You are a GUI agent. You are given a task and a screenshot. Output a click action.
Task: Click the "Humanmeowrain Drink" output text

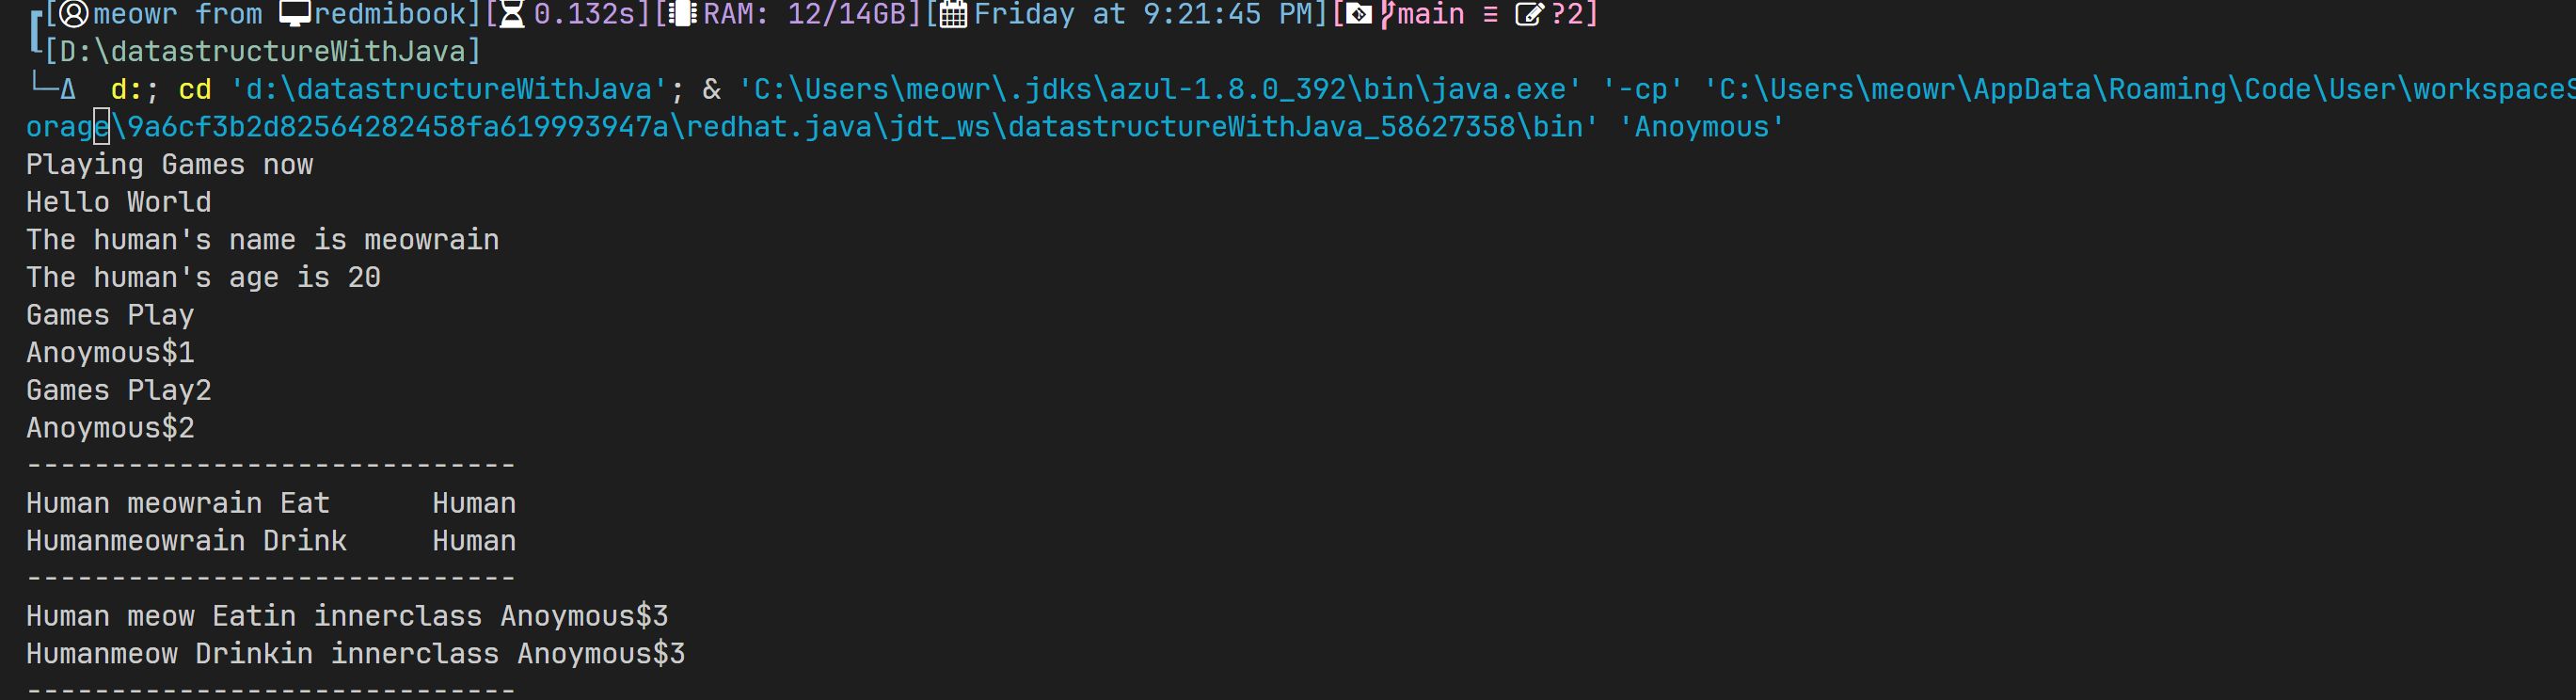click(186, 541)
